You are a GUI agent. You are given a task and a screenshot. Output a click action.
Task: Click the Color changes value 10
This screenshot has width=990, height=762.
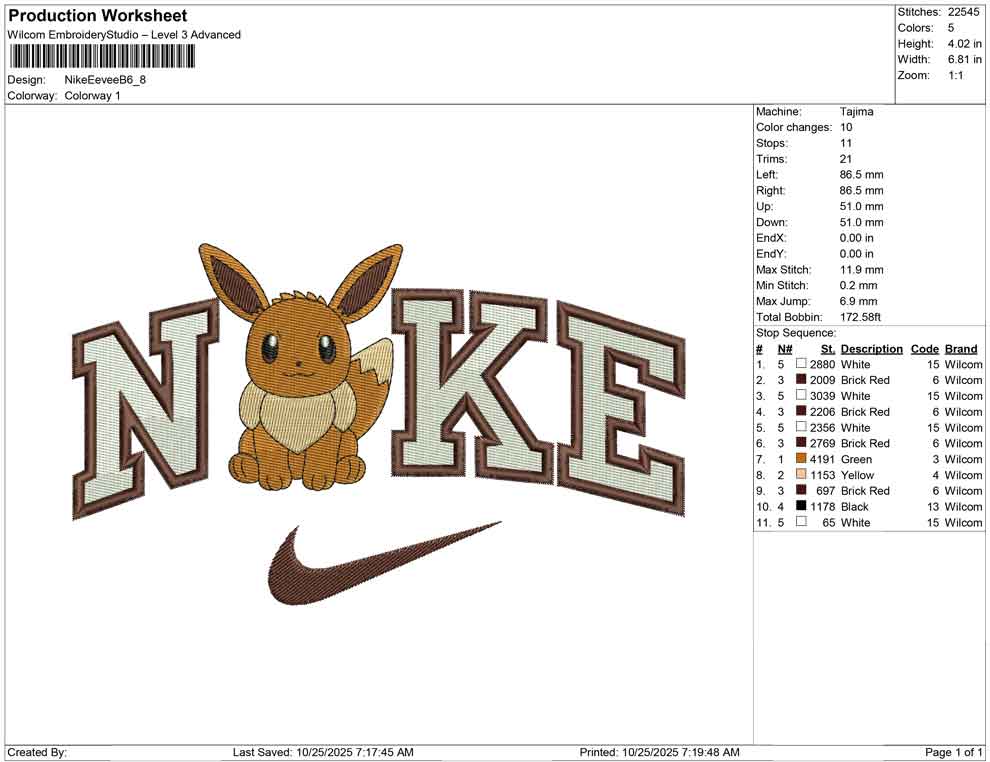(846, 128)
